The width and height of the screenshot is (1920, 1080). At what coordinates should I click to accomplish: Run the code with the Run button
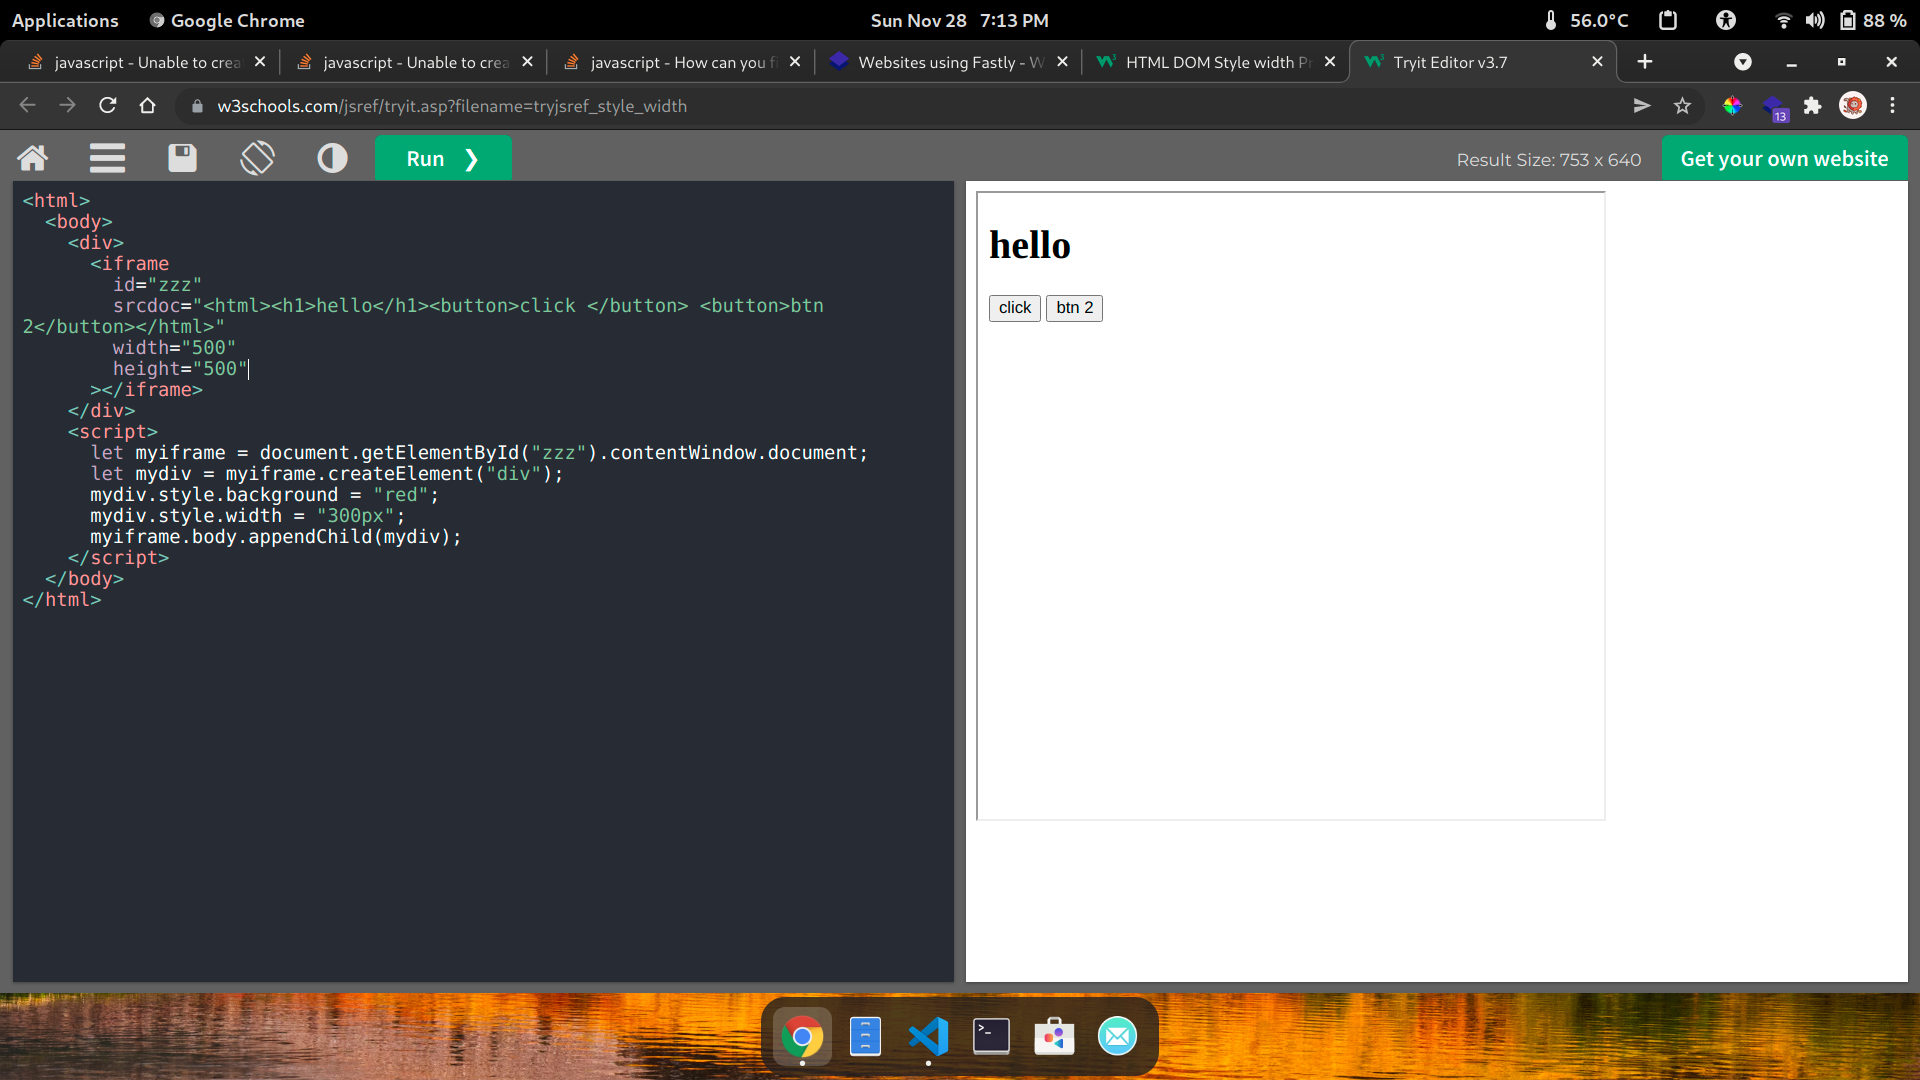443,158
